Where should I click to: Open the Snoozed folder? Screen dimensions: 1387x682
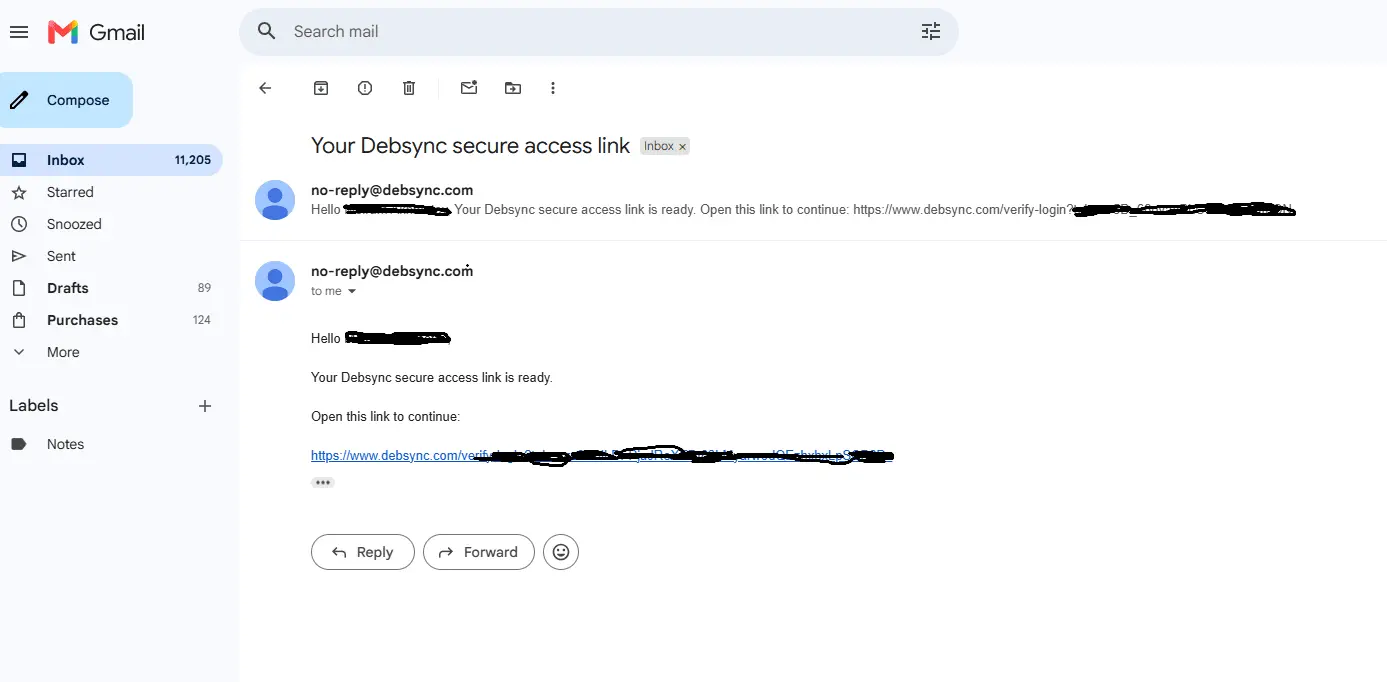point(110,224)
